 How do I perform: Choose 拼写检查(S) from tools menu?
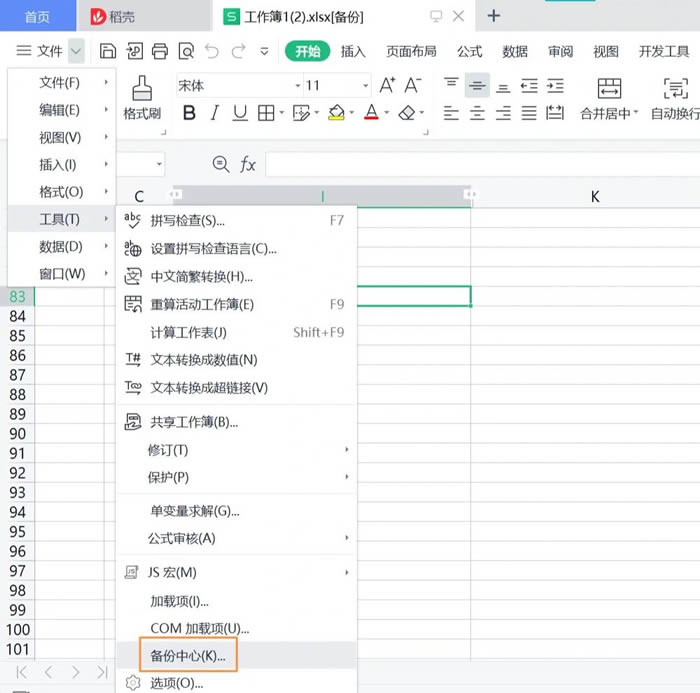(x=236, y=221)
